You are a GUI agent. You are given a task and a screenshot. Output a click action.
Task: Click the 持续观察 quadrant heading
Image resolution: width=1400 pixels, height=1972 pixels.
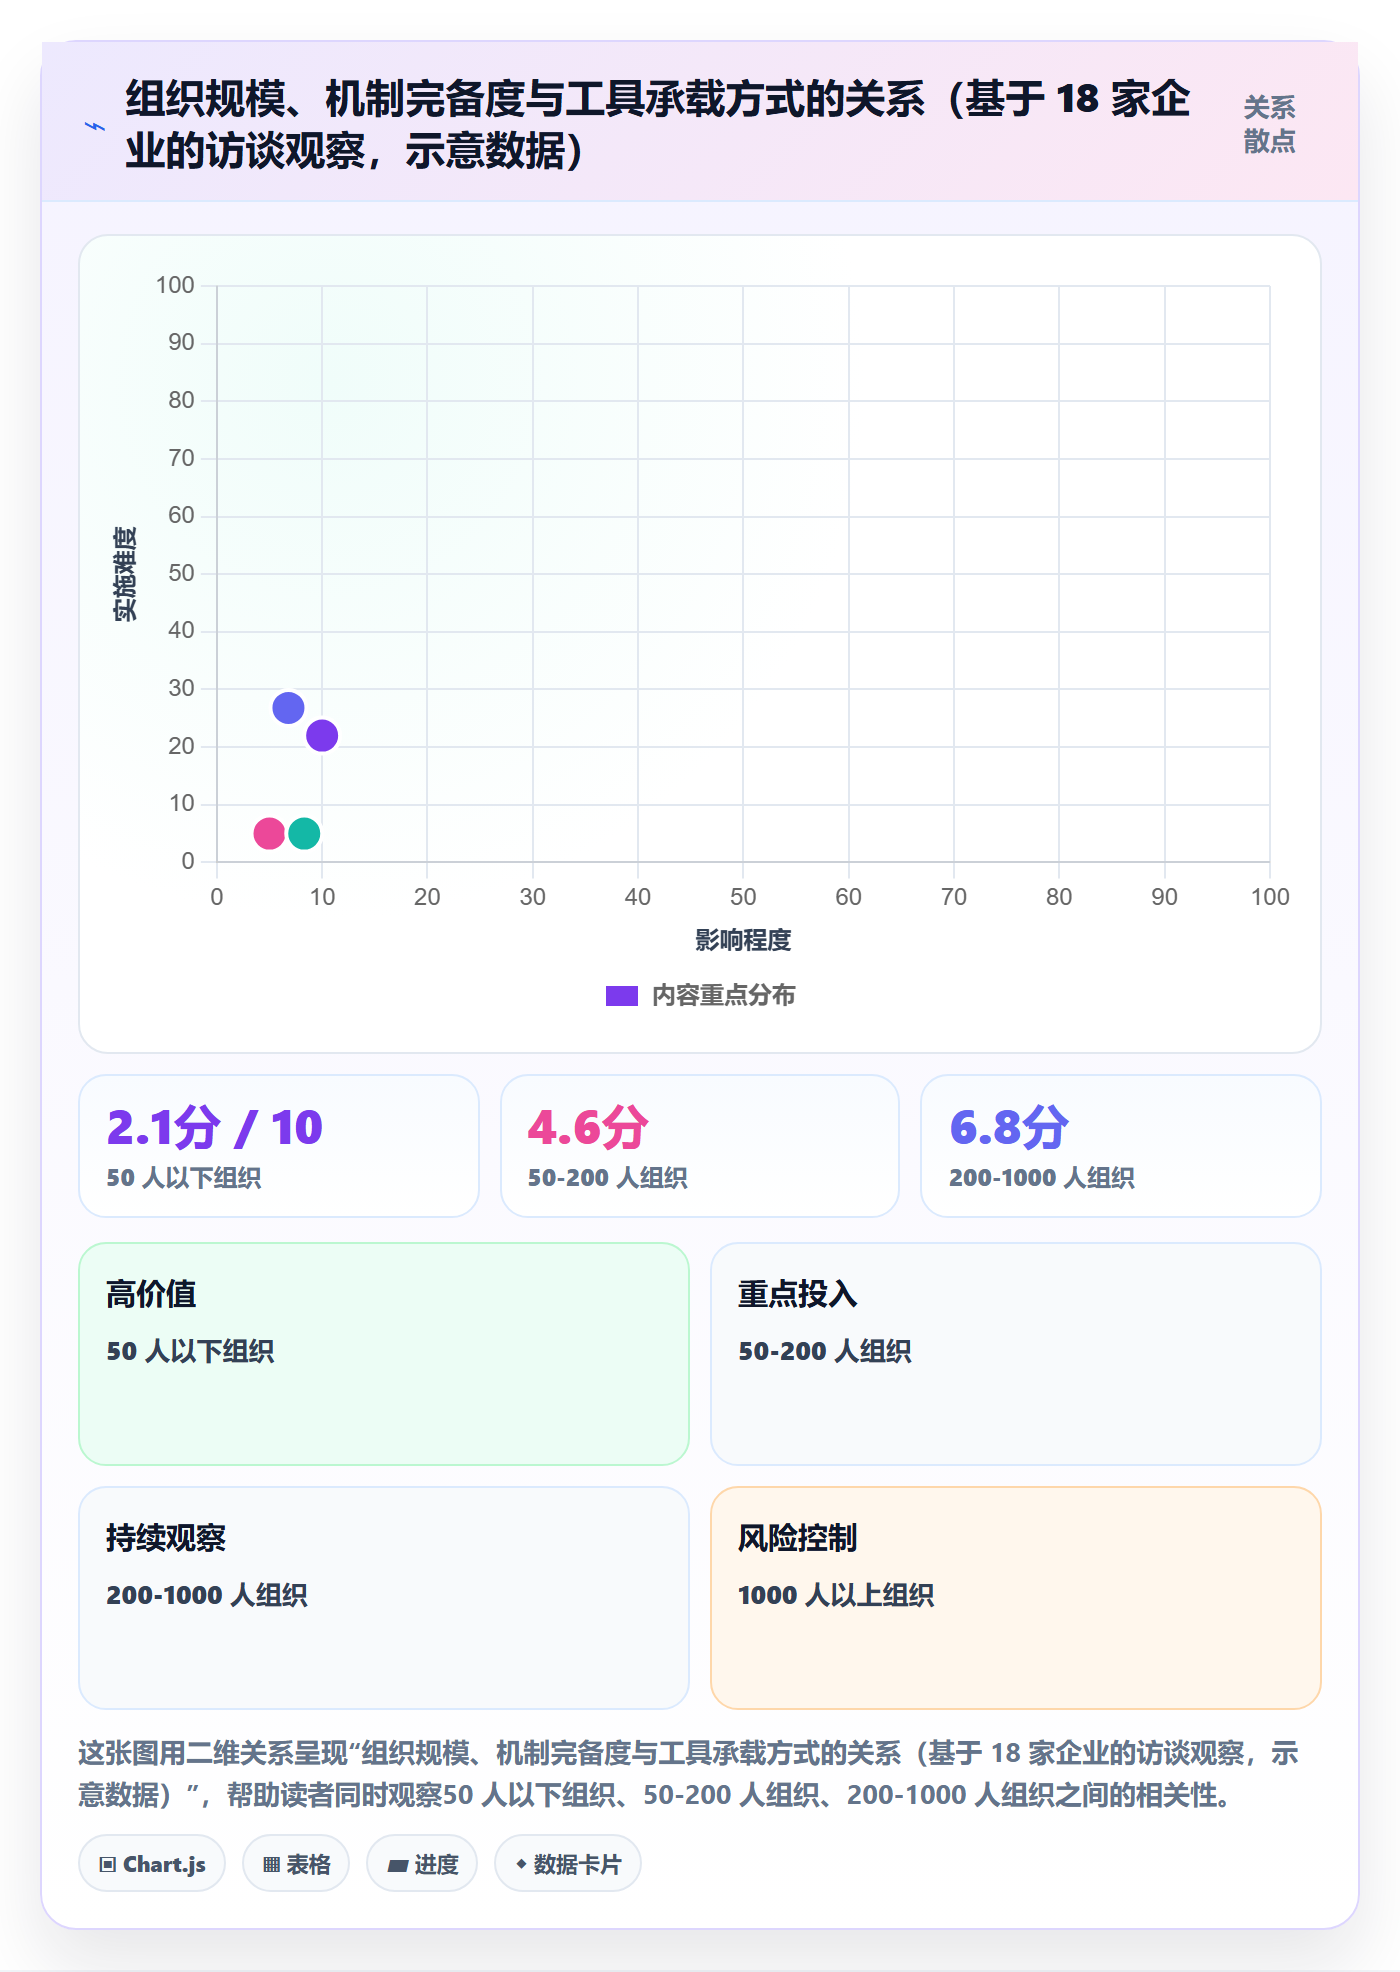point(166,1538)
